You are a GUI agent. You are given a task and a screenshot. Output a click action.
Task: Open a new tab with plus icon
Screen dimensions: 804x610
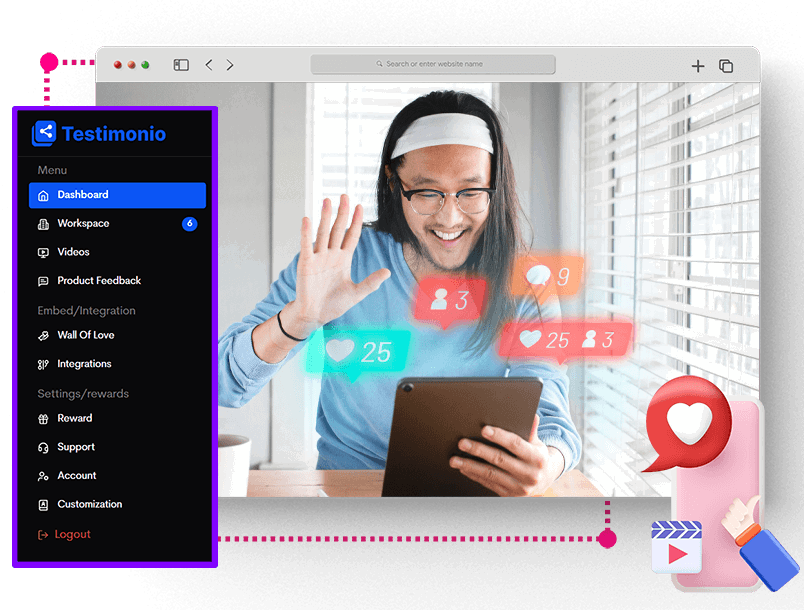698,66
